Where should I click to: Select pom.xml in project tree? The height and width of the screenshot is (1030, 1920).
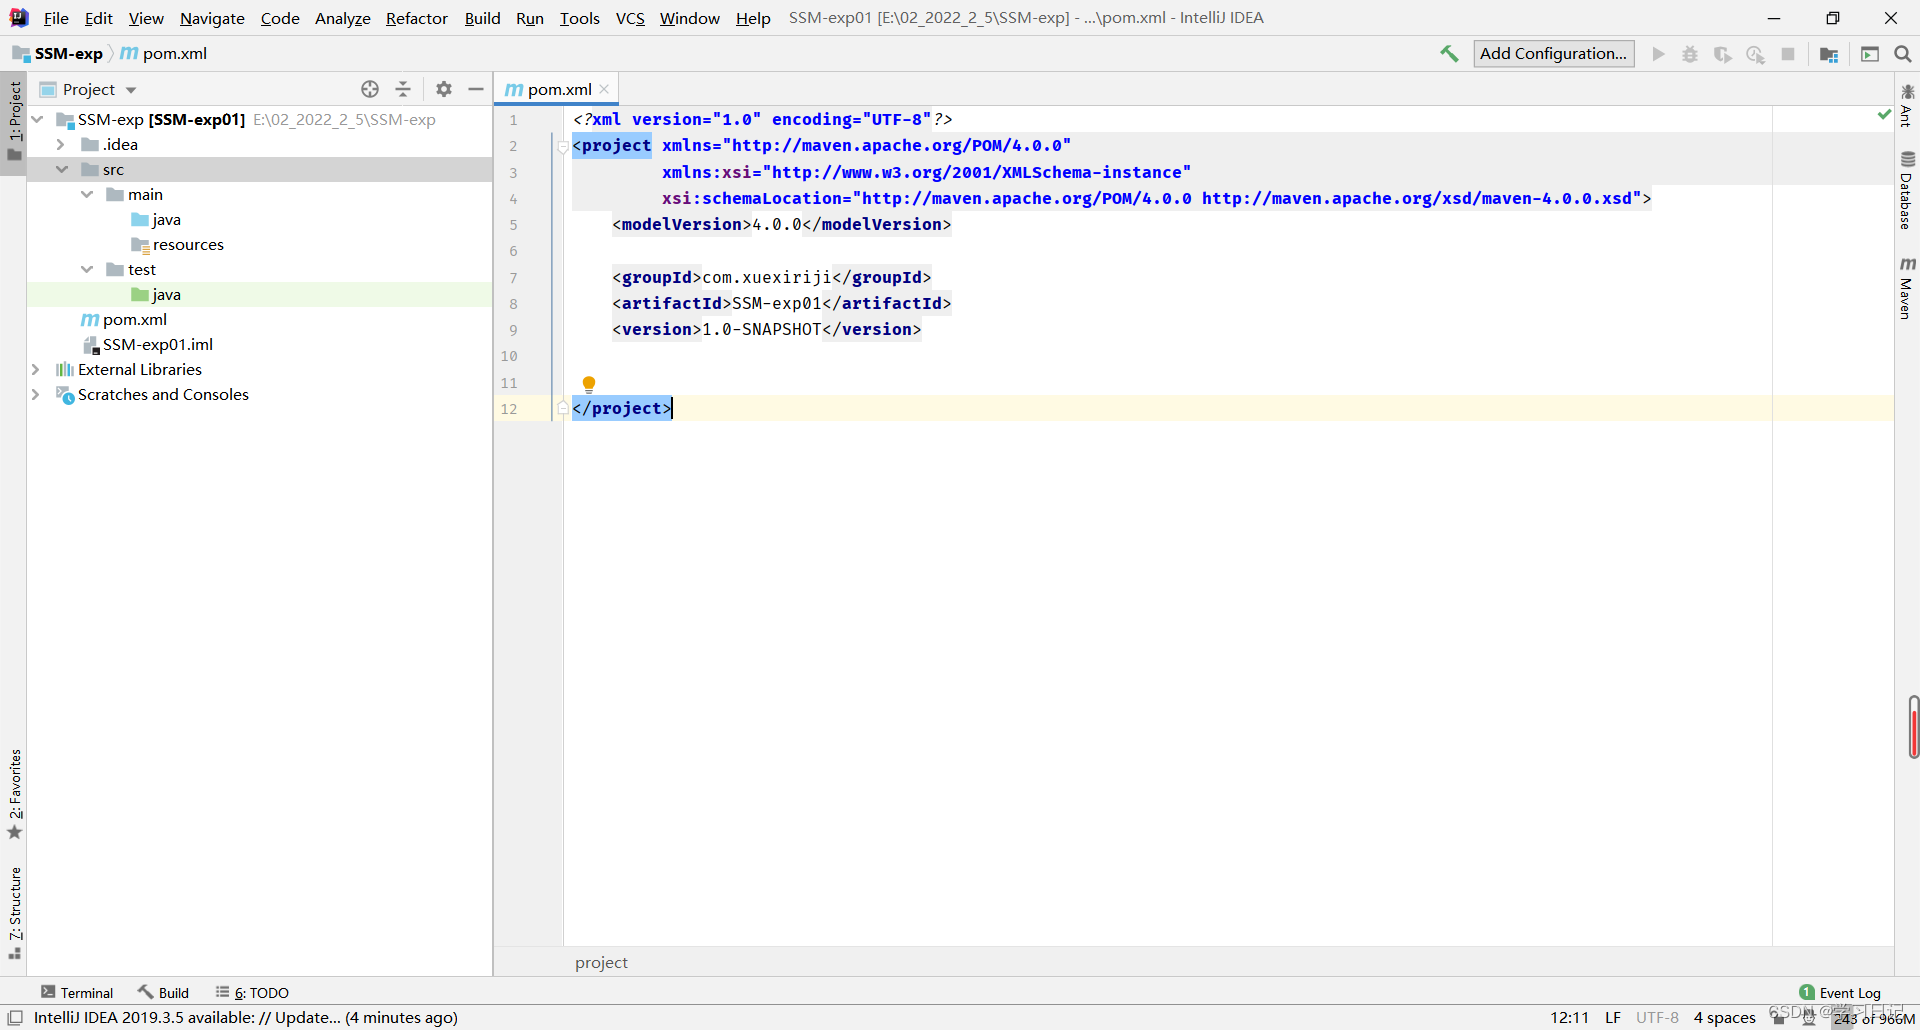(134, 319)
